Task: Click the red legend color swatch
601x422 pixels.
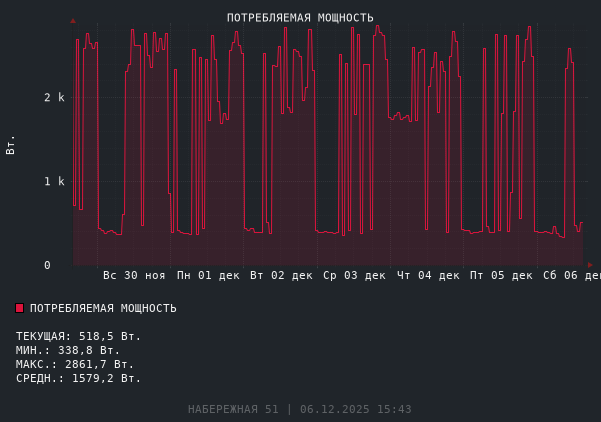Action: (19, 308)
